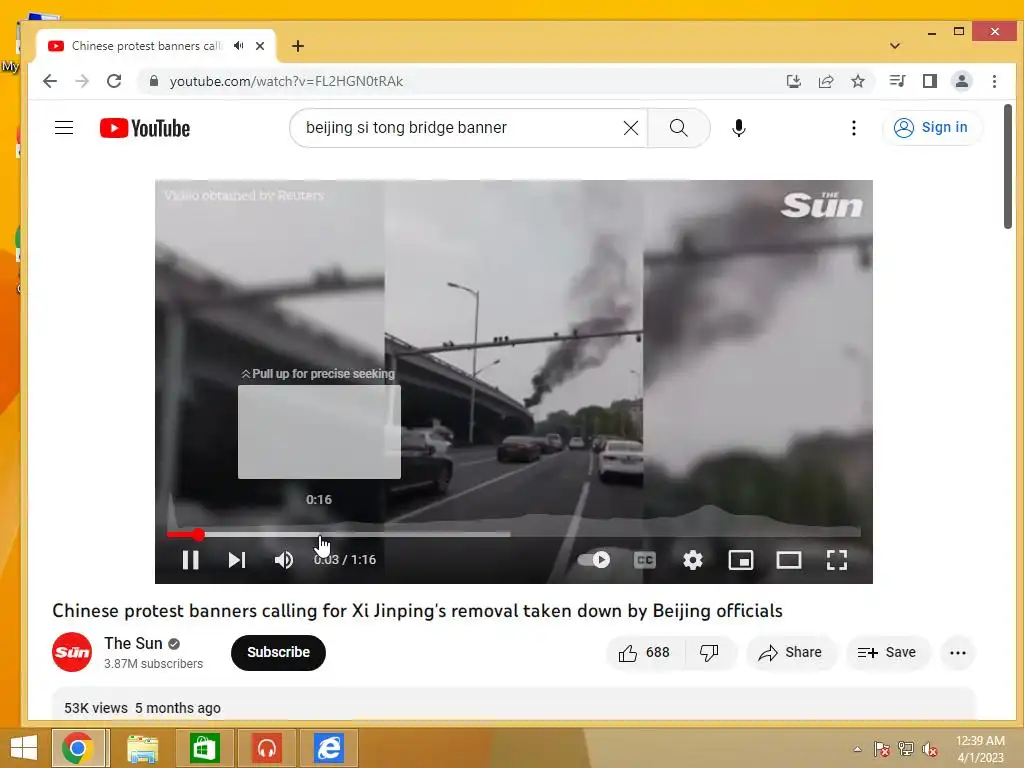The width and height of the screenshot is (1024, 768).
Task: Open The Sun channel name link
Action: tap(133, 643)
